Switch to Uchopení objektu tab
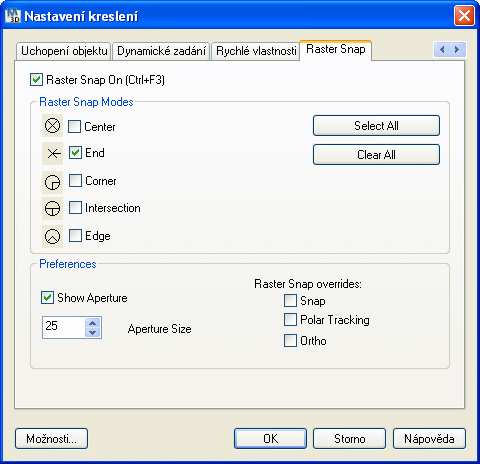 [x=64, y=51]
